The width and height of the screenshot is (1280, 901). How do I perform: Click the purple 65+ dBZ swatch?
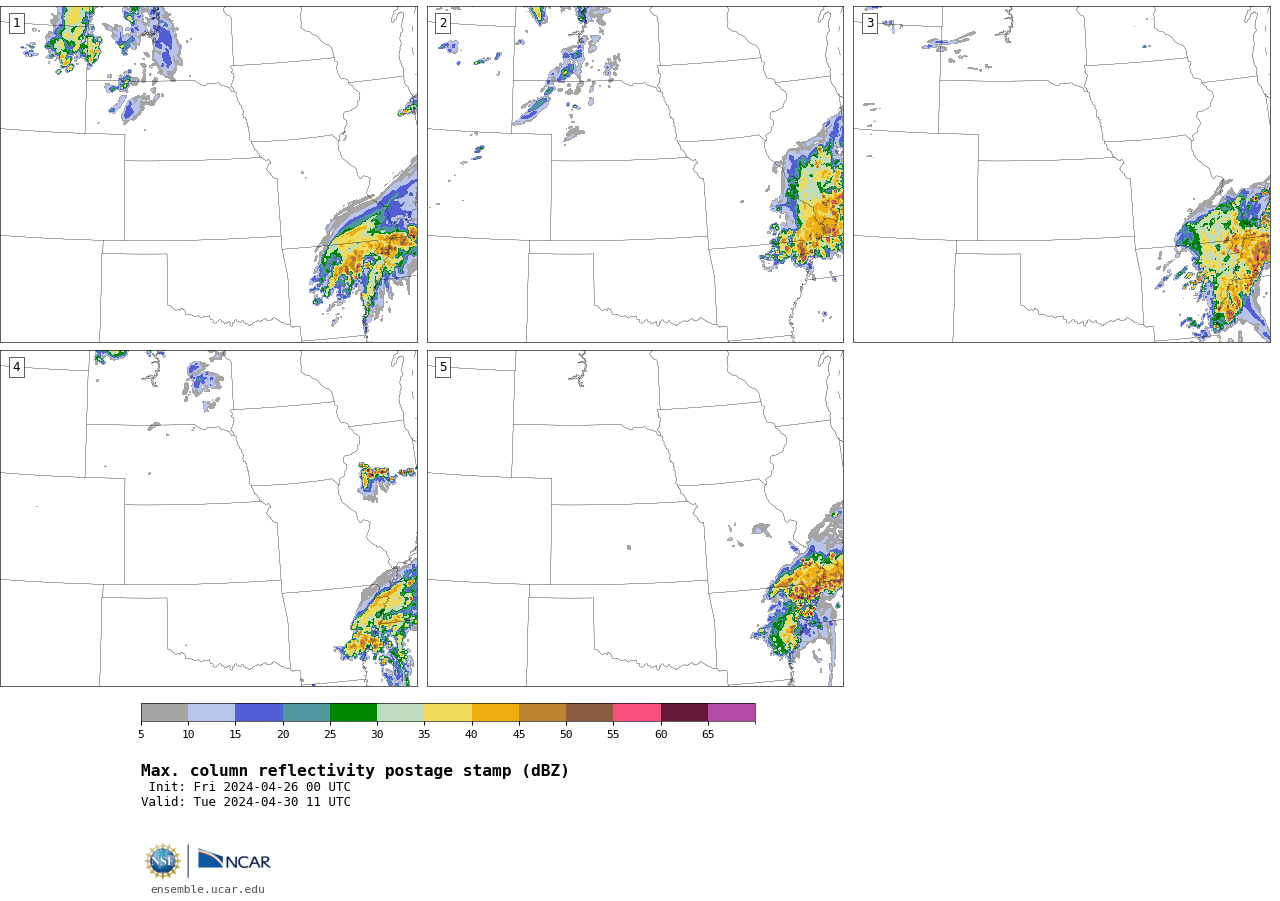click(731, 712)
